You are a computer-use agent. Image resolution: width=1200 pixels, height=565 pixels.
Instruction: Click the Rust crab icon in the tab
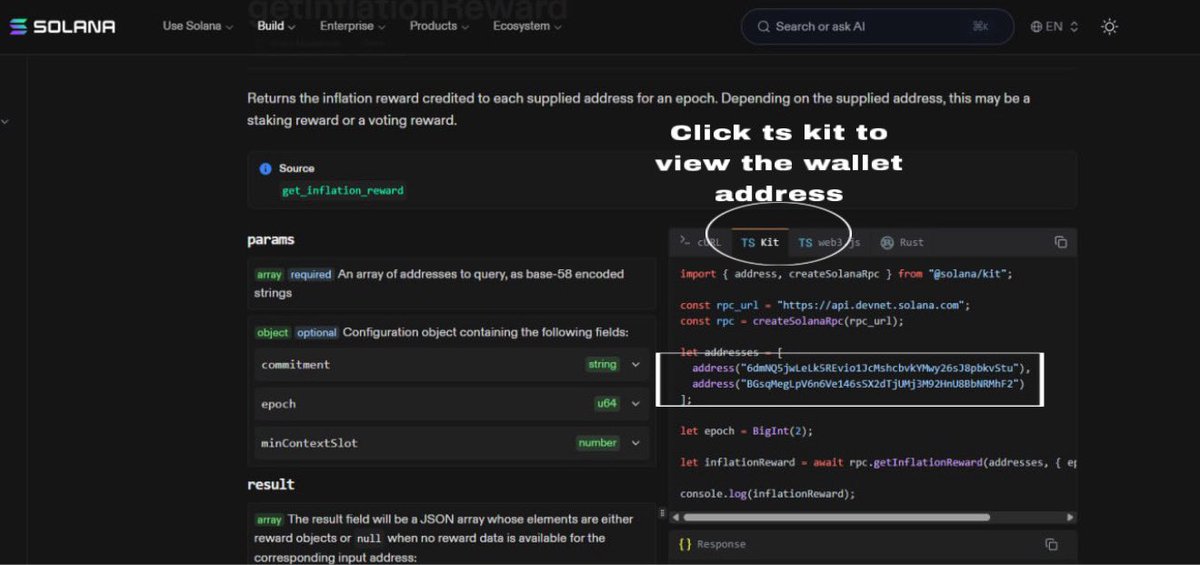pos(886,242)
